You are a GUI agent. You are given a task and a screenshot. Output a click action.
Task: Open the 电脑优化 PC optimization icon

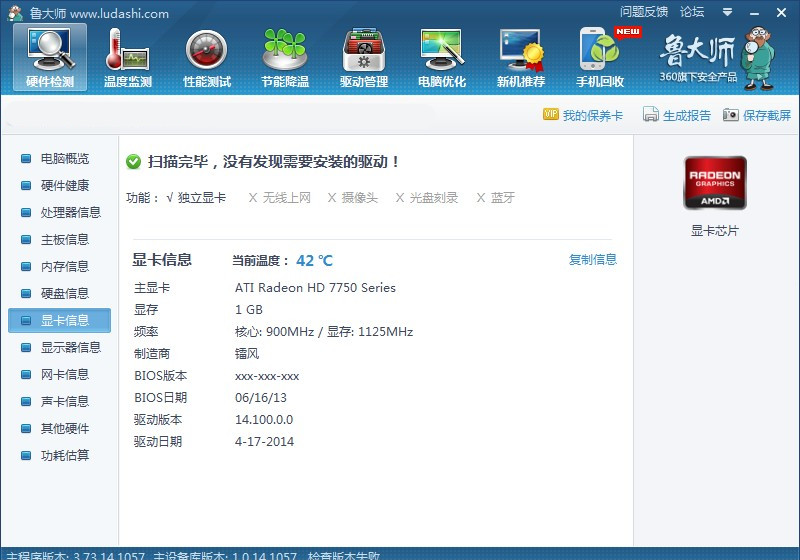pos(442,57)
